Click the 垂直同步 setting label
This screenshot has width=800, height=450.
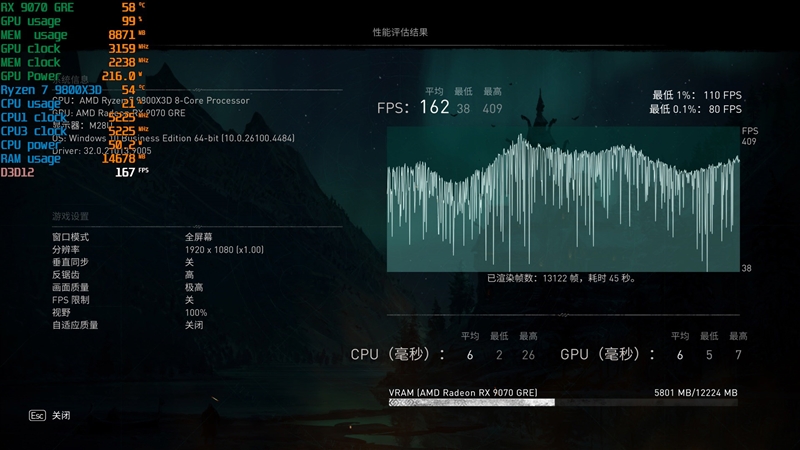pos(70,262)
